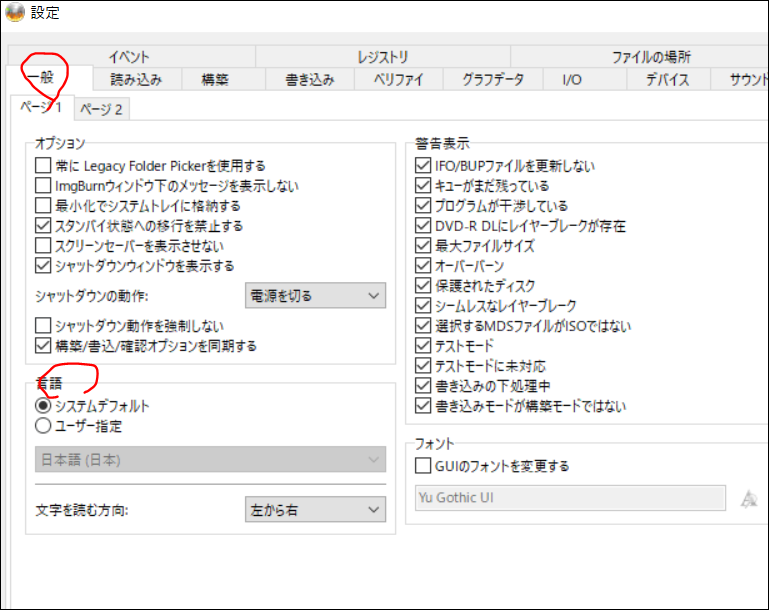Uncheck シームレスなレイヤーブレーク warning
Image resolution: width=769 pixels, height=610 pixels.
[x=423, y=306]
